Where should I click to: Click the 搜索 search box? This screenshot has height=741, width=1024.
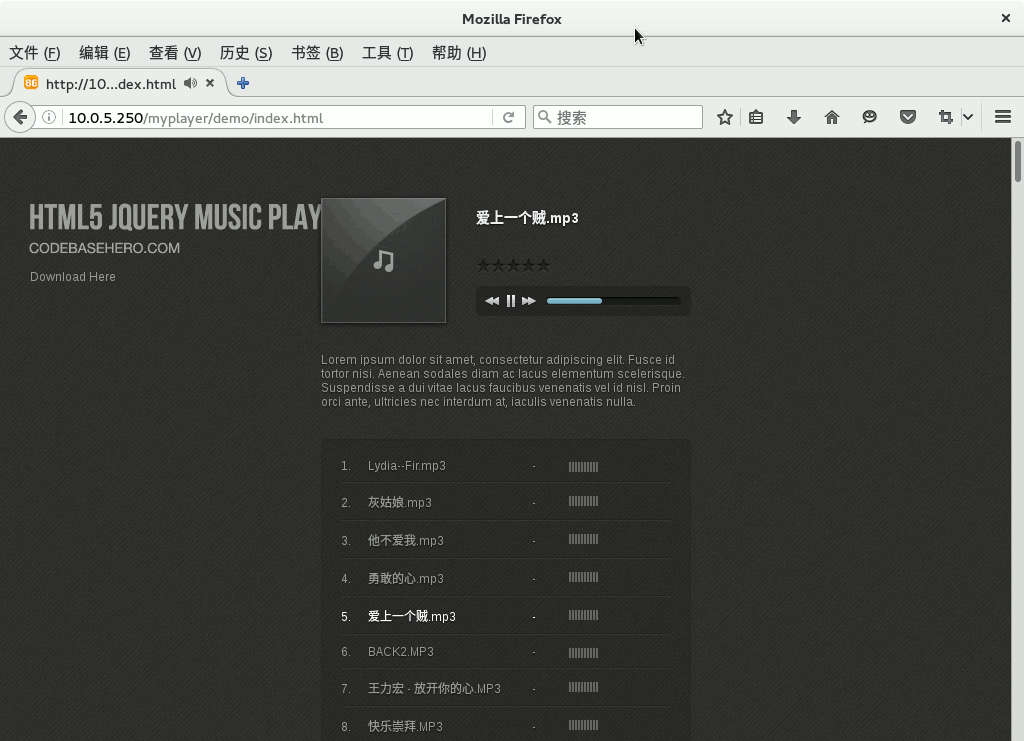618,118
